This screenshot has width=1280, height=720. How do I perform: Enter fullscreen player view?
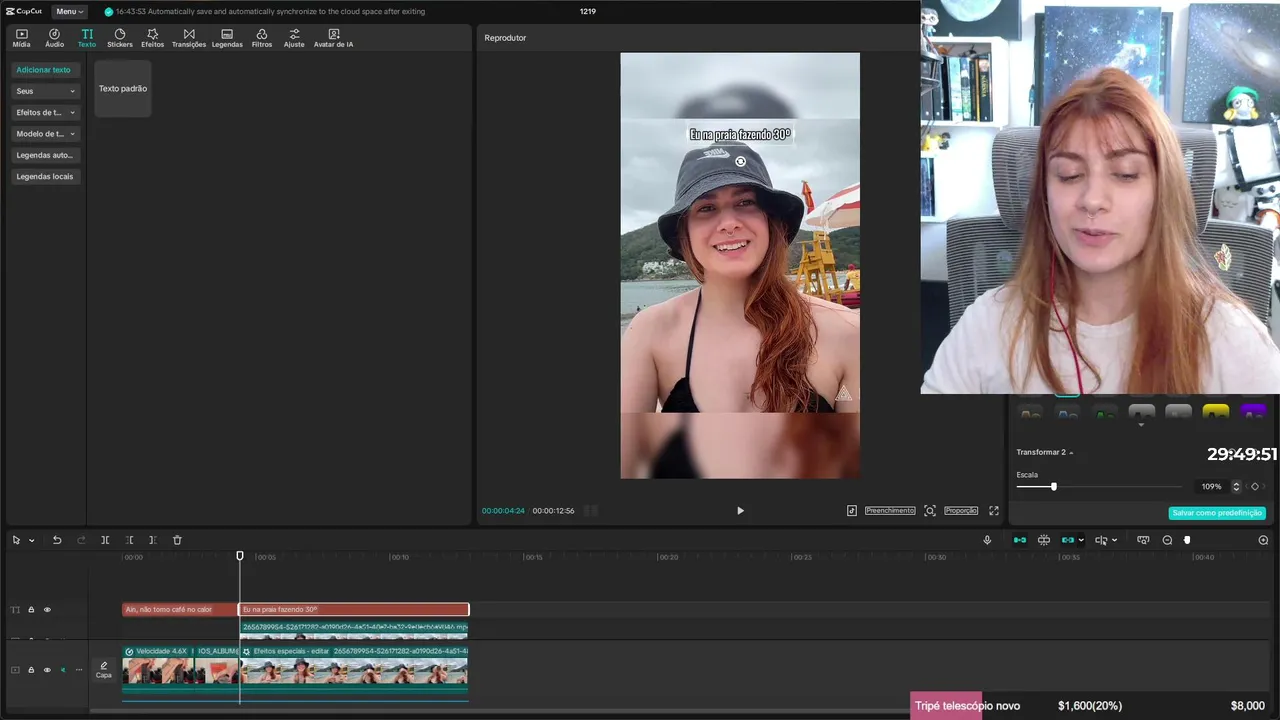(994, 510)
